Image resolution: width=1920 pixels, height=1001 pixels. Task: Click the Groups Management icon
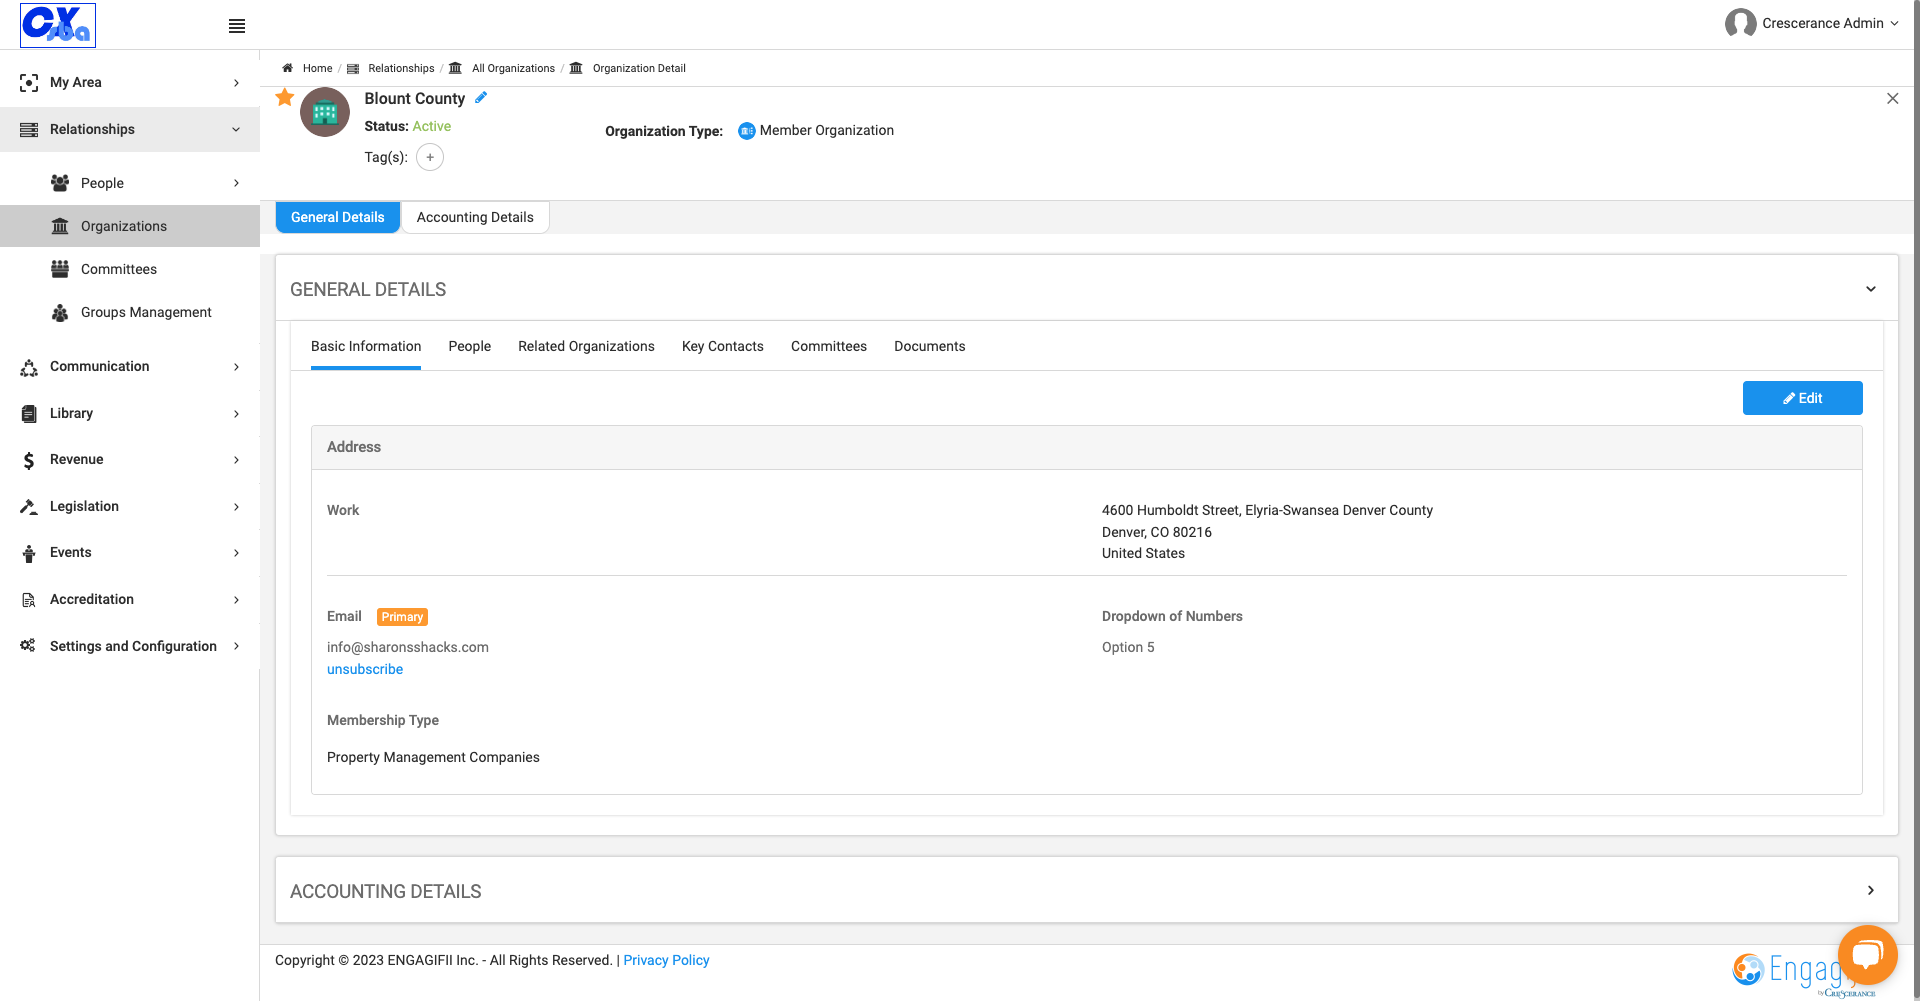pyautogui.click(x=60, y=312)
